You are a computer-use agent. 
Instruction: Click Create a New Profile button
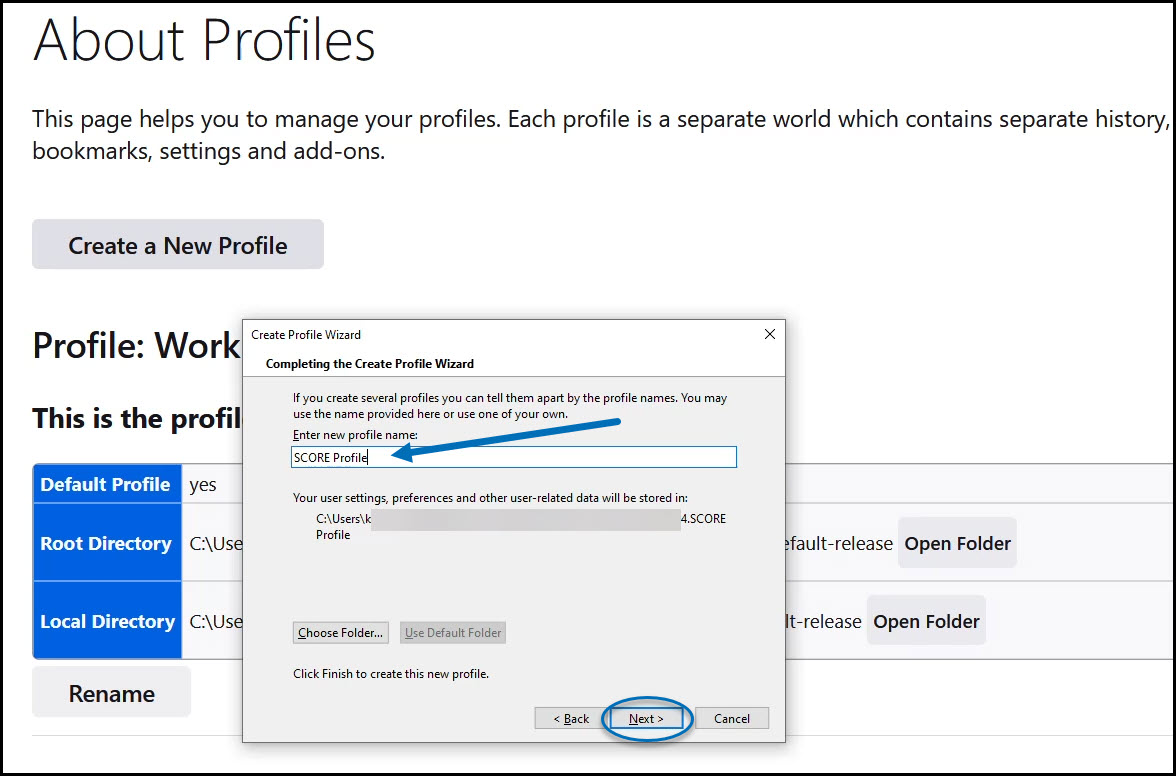(178, 244)
